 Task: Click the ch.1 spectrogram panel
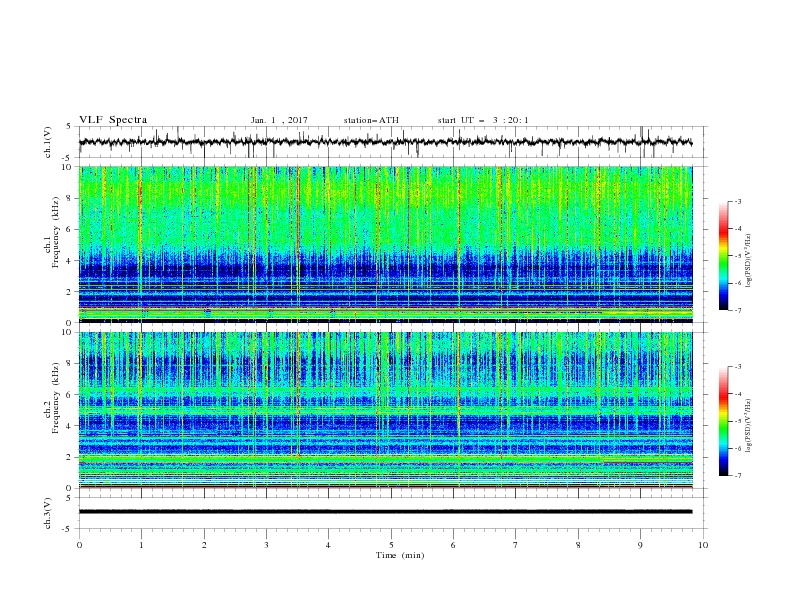(385, 244)
